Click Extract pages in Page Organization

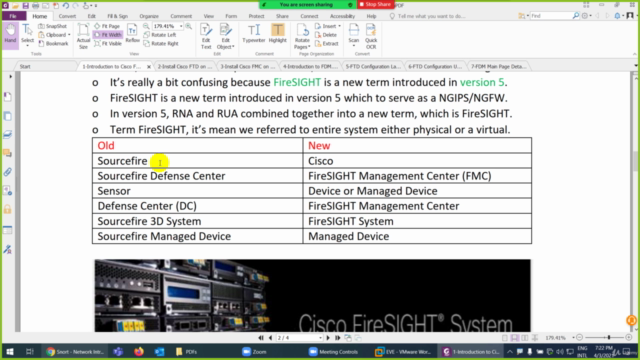(x=327, y=43)
